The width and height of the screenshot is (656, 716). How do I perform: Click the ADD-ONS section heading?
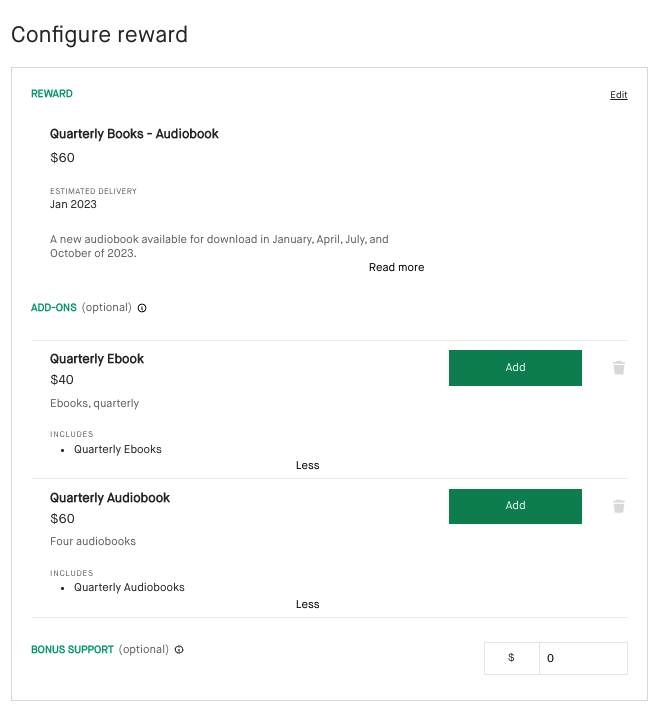click(53, 307)
